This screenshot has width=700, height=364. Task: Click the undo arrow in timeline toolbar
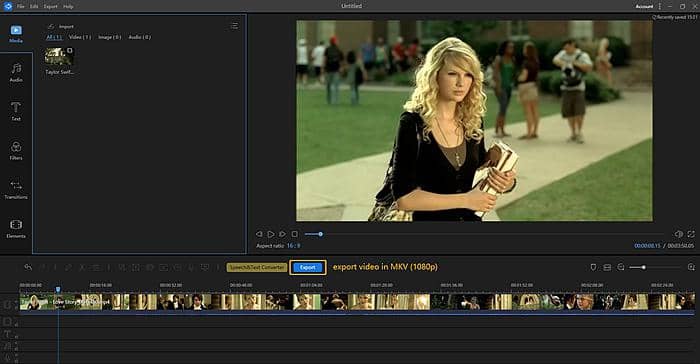28,267
